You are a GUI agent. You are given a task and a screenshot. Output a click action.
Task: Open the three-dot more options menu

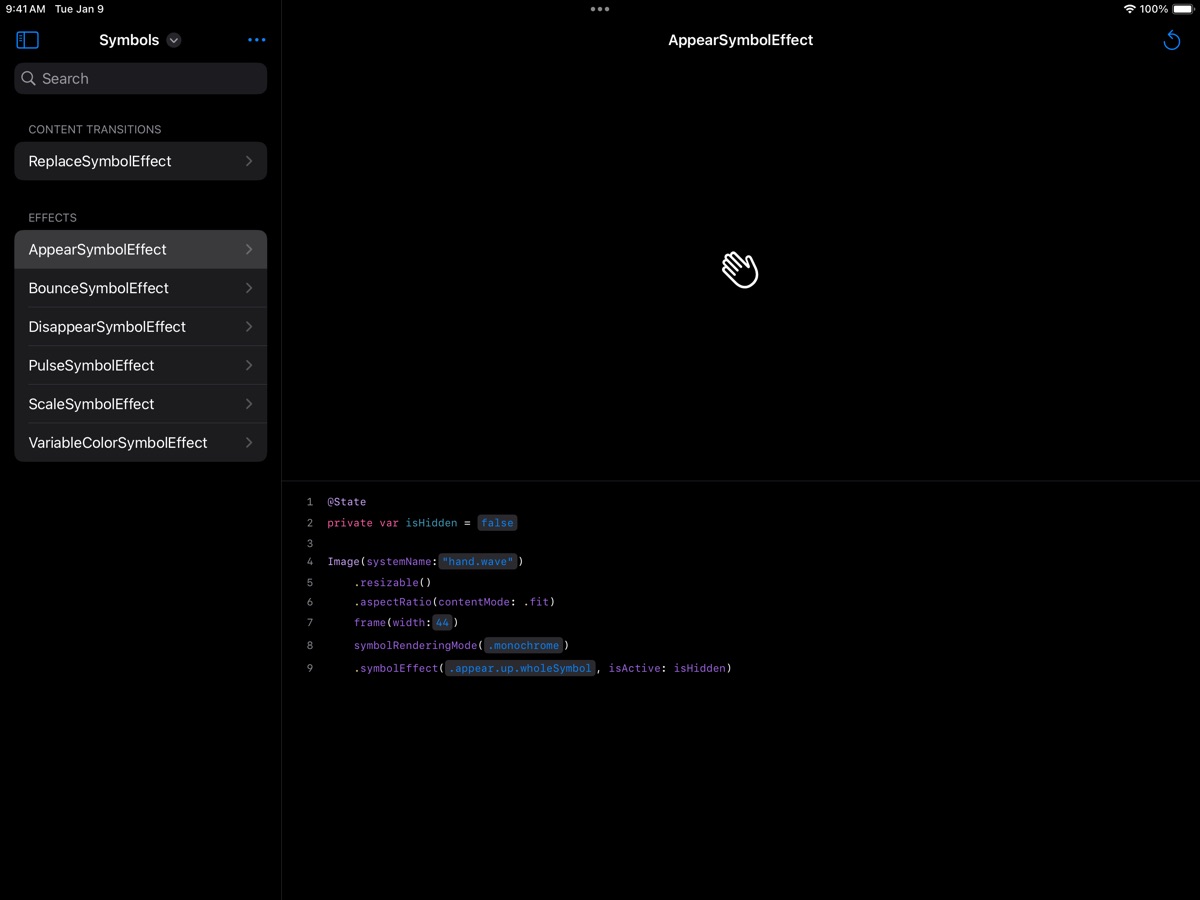[x=257, y=40]
